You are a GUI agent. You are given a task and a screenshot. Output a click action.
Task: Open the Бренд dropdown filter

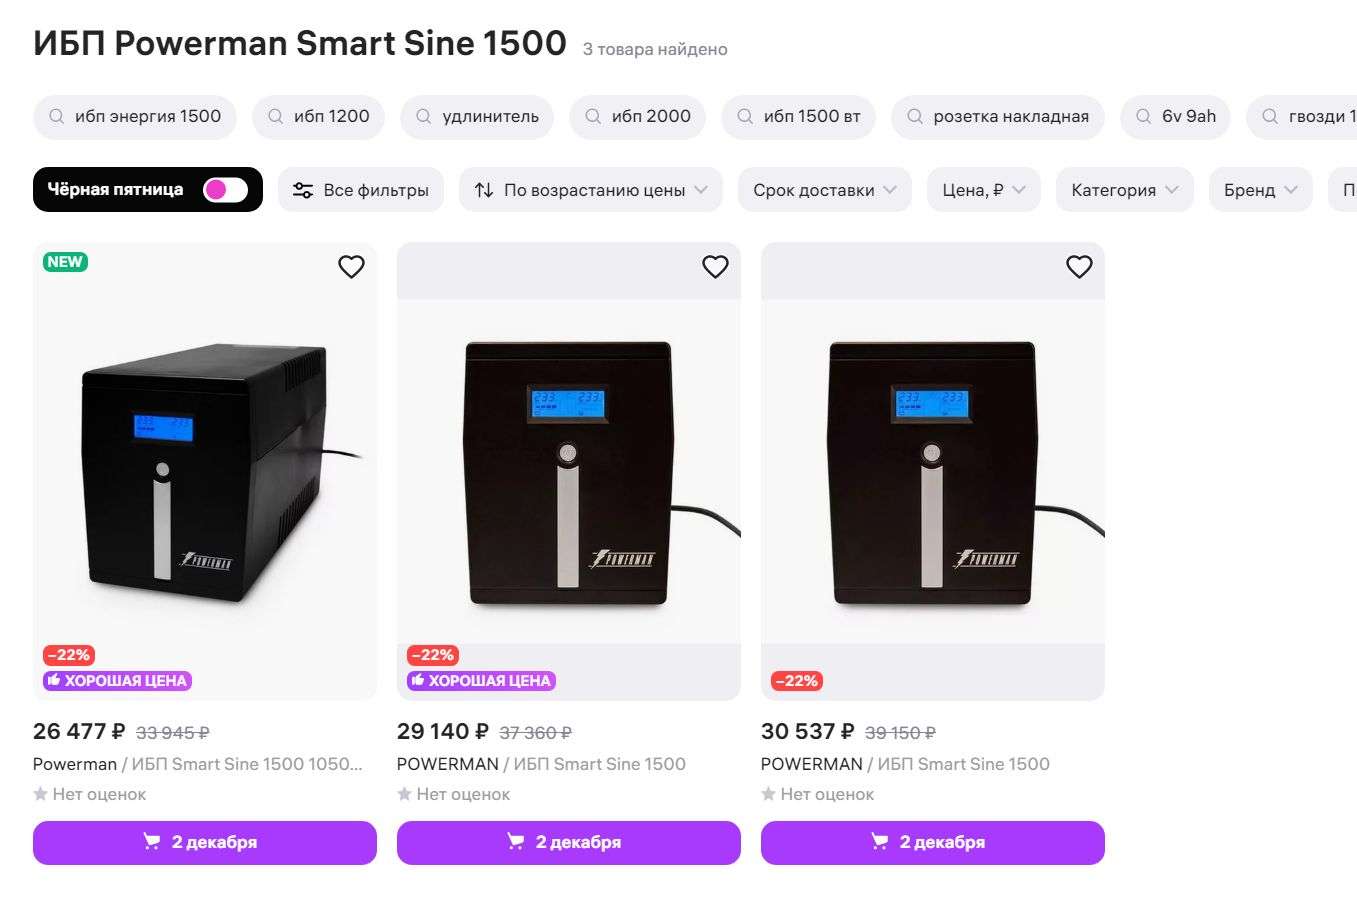click(1260, 190)
